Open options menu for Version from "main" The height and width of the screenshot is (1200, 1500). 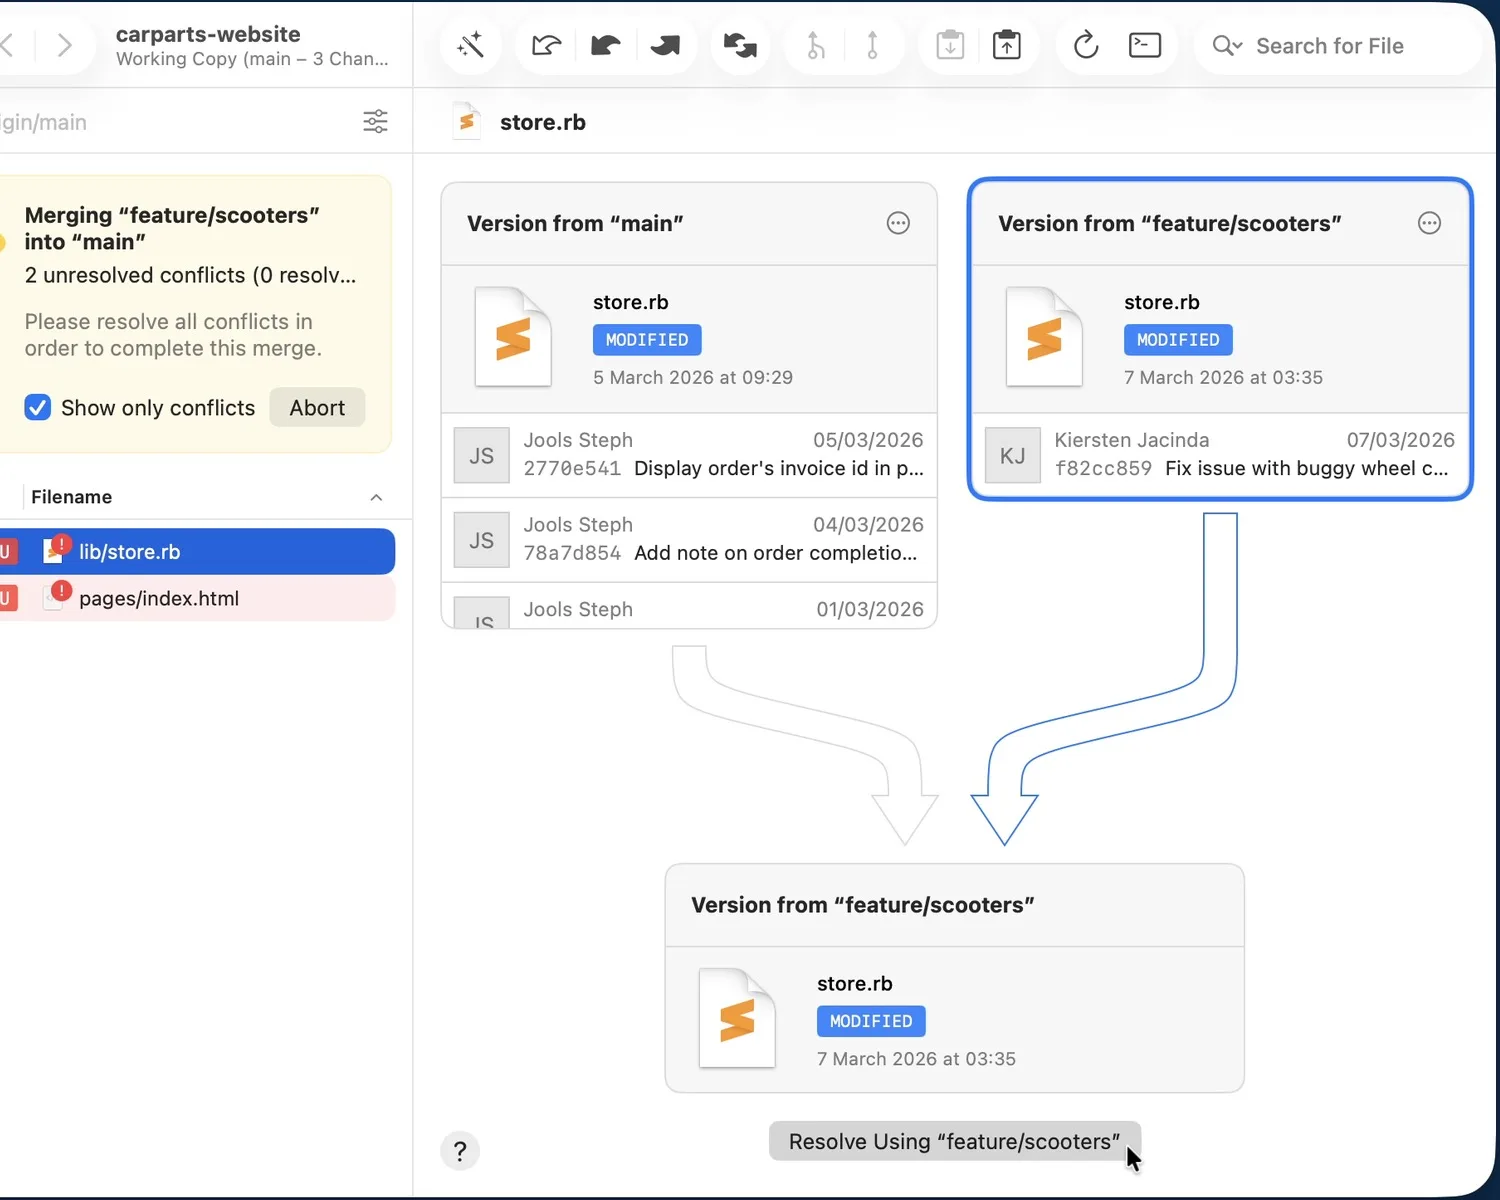point(898,223)
